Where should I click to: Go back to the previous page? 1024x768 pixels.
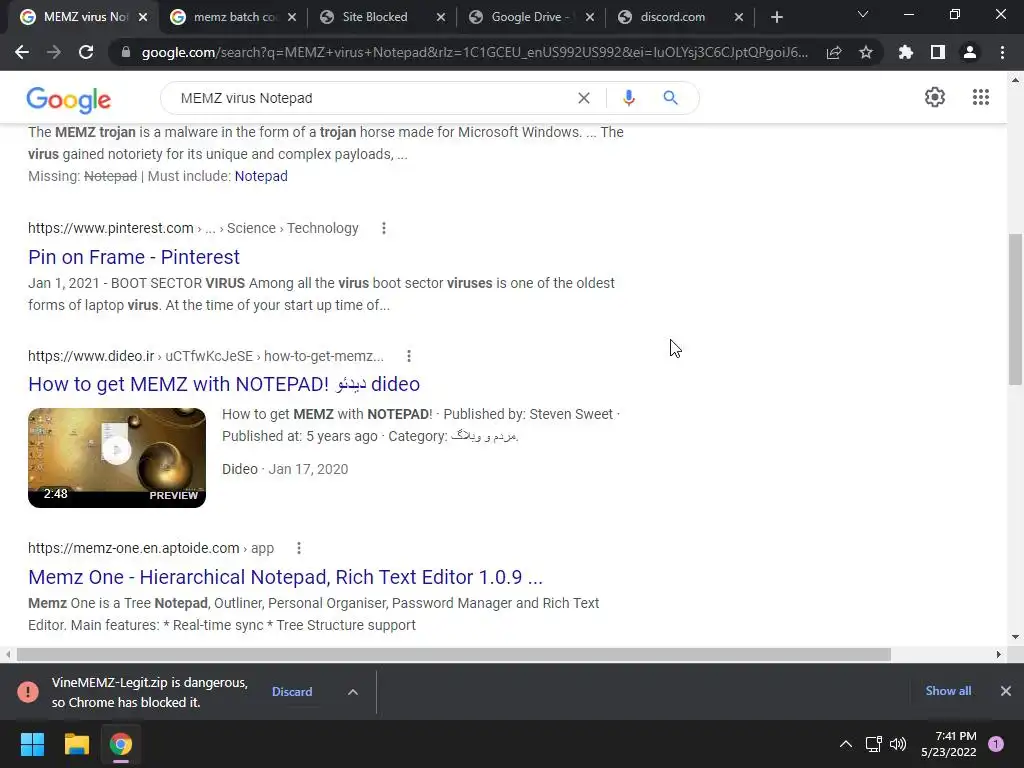coord(22,52)
